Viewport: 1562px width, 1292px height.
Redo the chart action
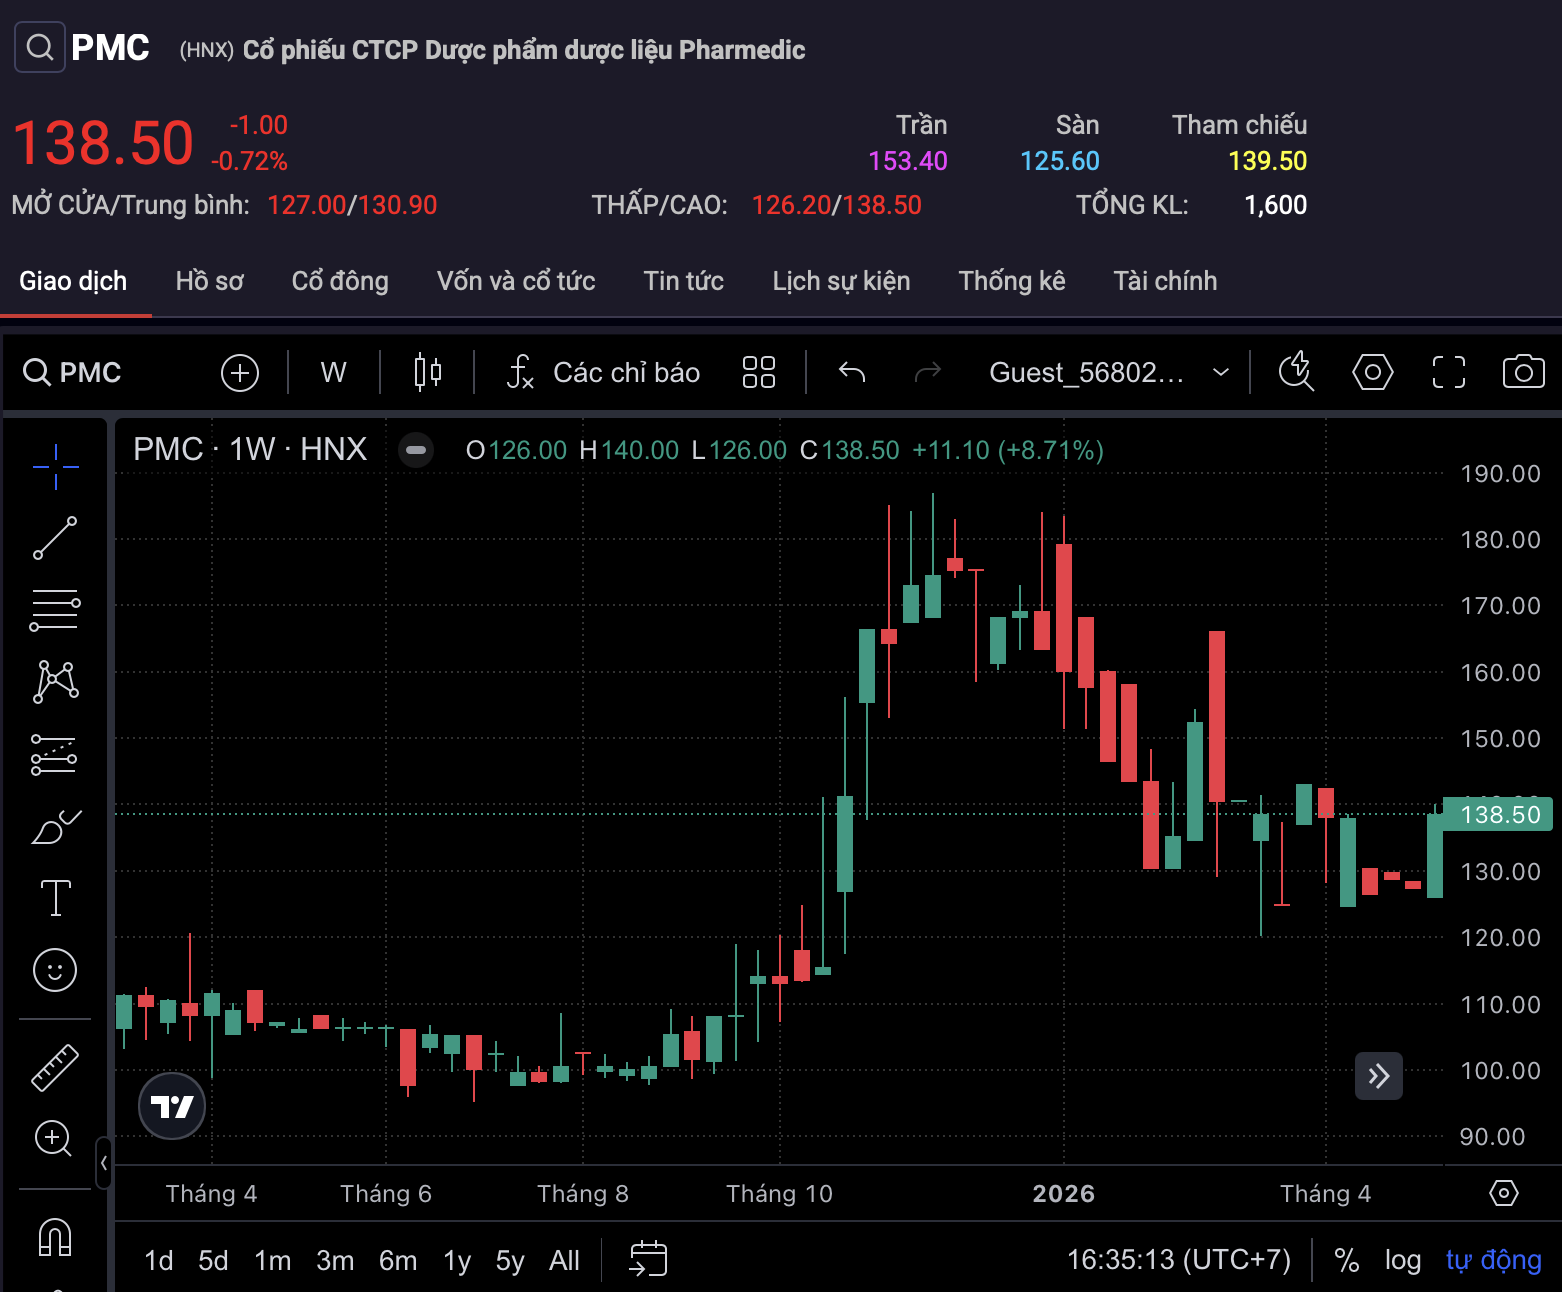click(928, 373)
